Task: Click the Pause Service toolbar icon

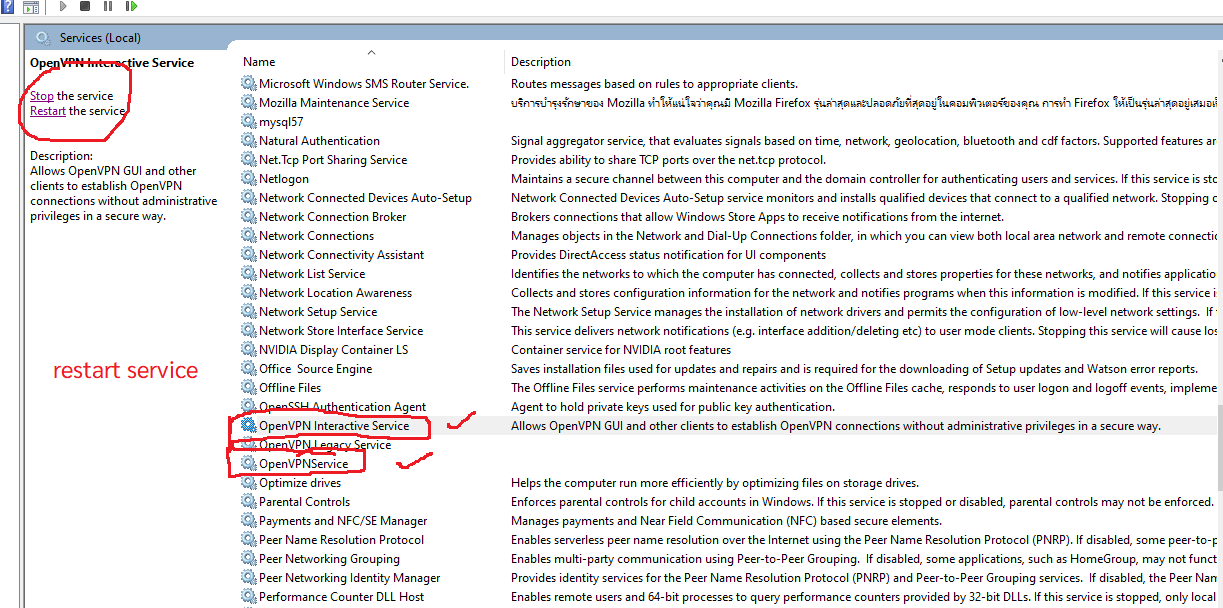Action: 108,7
